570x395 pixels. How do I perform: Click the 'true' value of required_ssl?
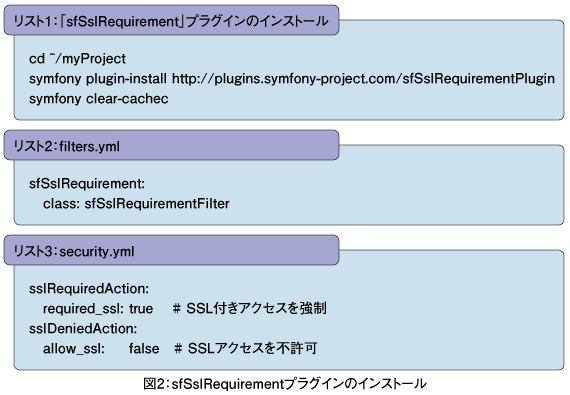(141, 309)
